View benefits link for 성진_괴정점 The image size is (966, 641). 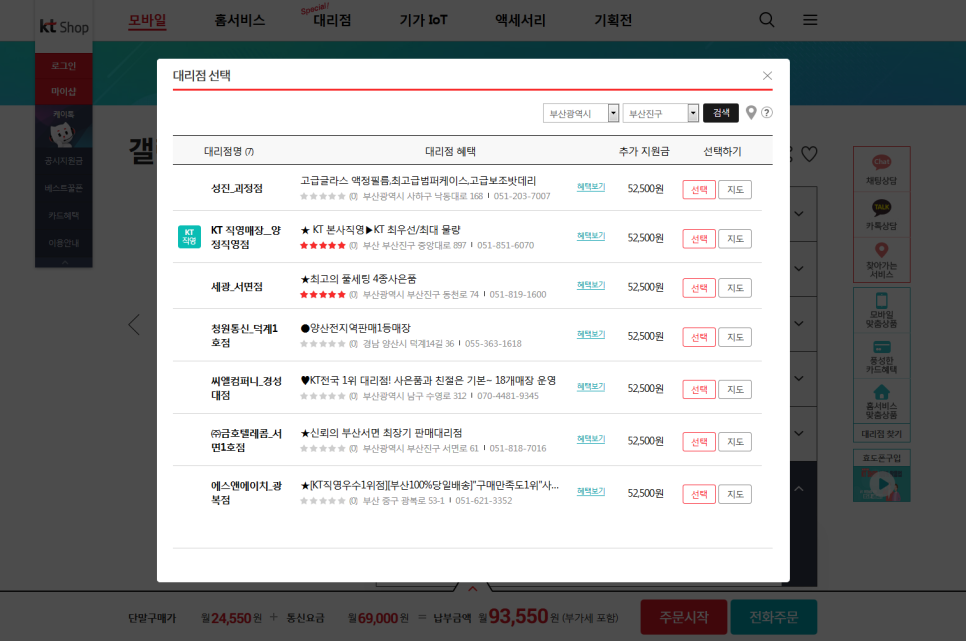pyautogui.click(x=591, y=187)
